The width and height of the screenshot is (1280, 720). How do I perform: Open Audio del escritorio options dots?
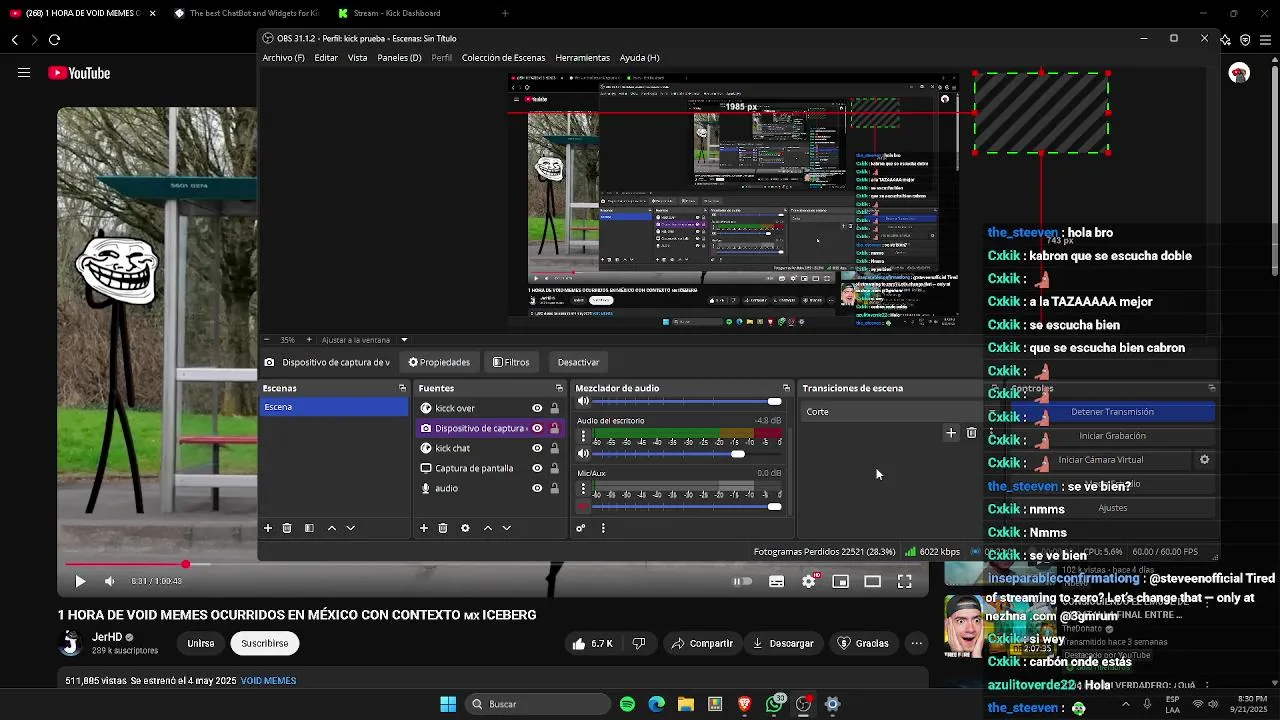pos(583,437)
